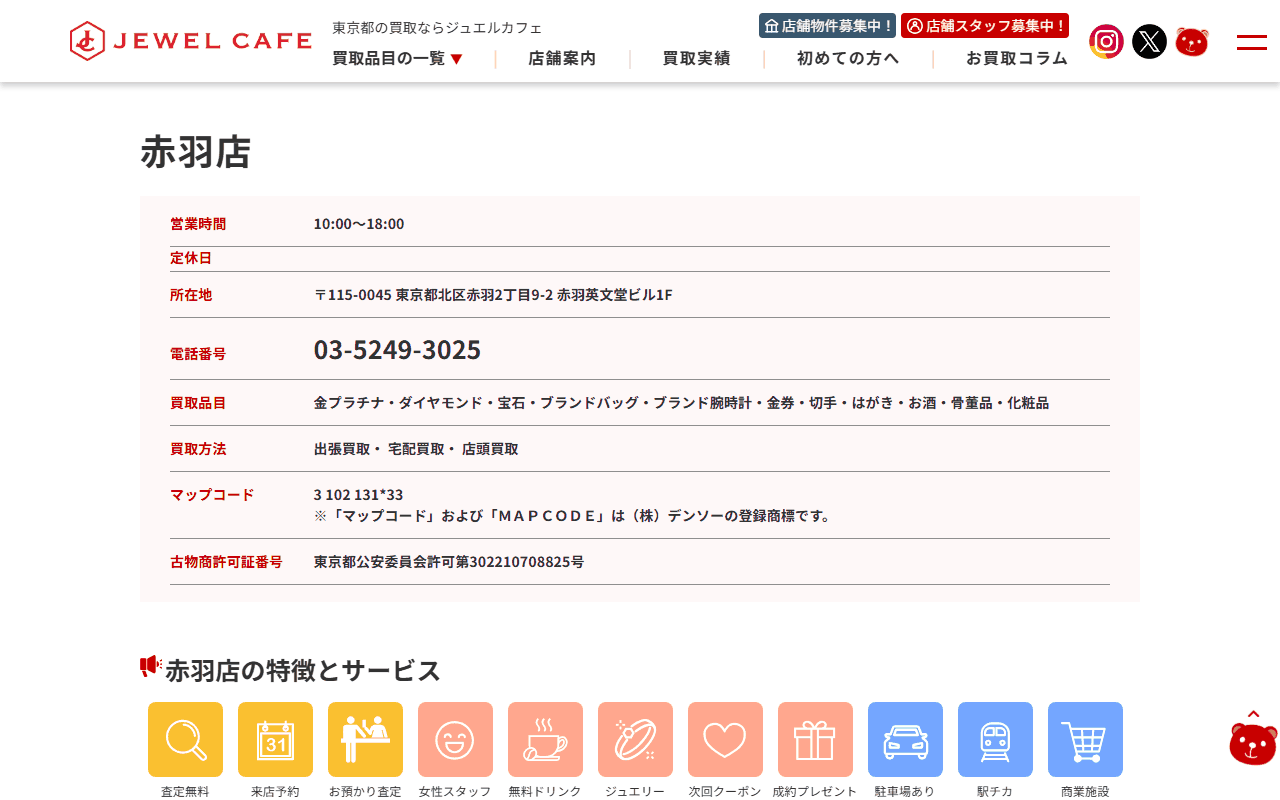Image resolution: width=1280 pixels, height=800 pixels.
Task: Click the 店舗スタッフ募集中！ button
Action: point(985,26)
